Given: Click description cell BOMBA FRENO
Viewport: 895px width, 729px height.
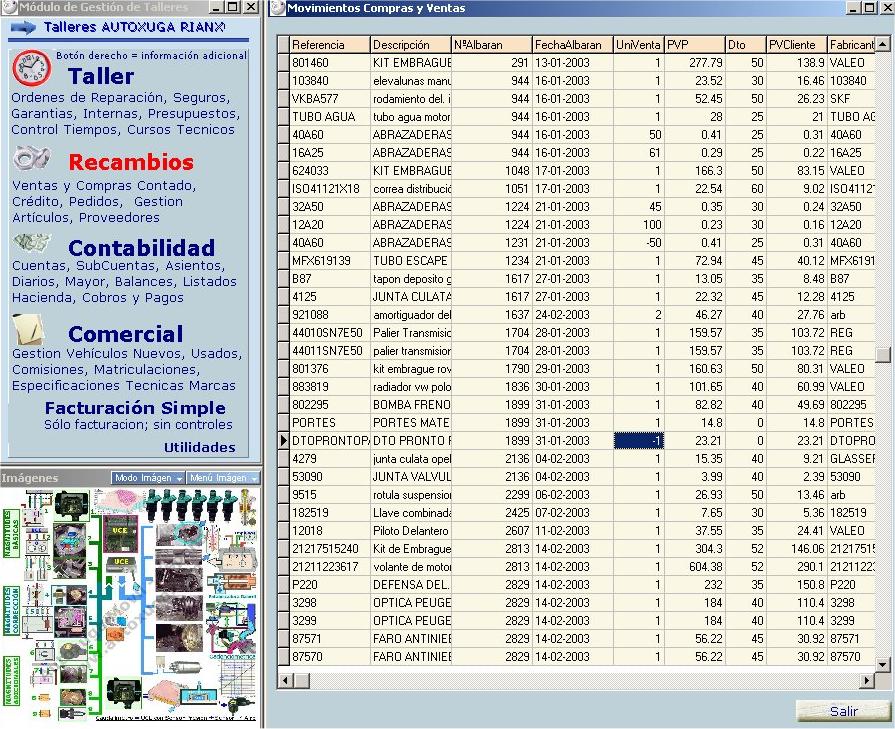Looking at the screenshot, I should 411,405.
